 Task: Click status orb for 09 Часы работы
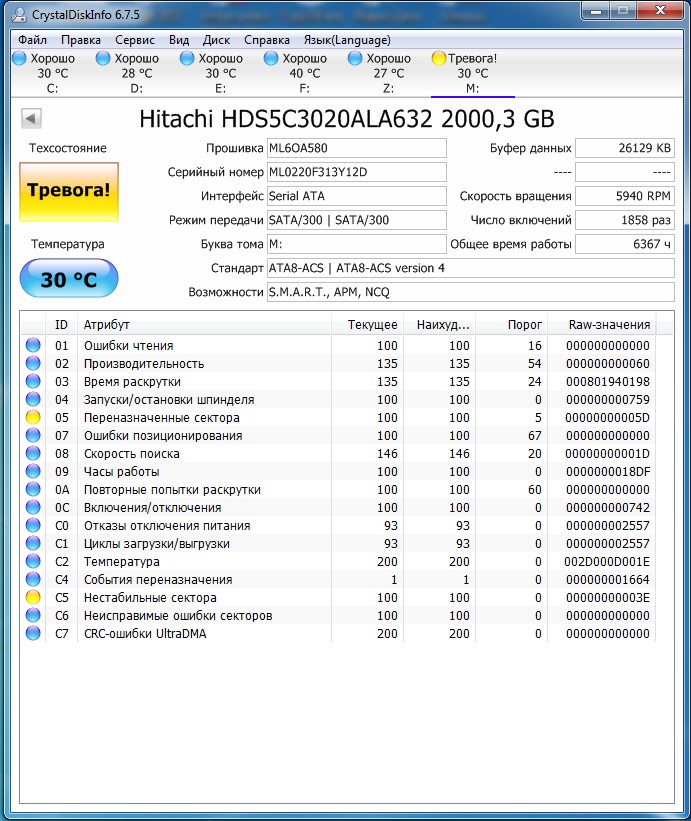(x=33, y=471)
